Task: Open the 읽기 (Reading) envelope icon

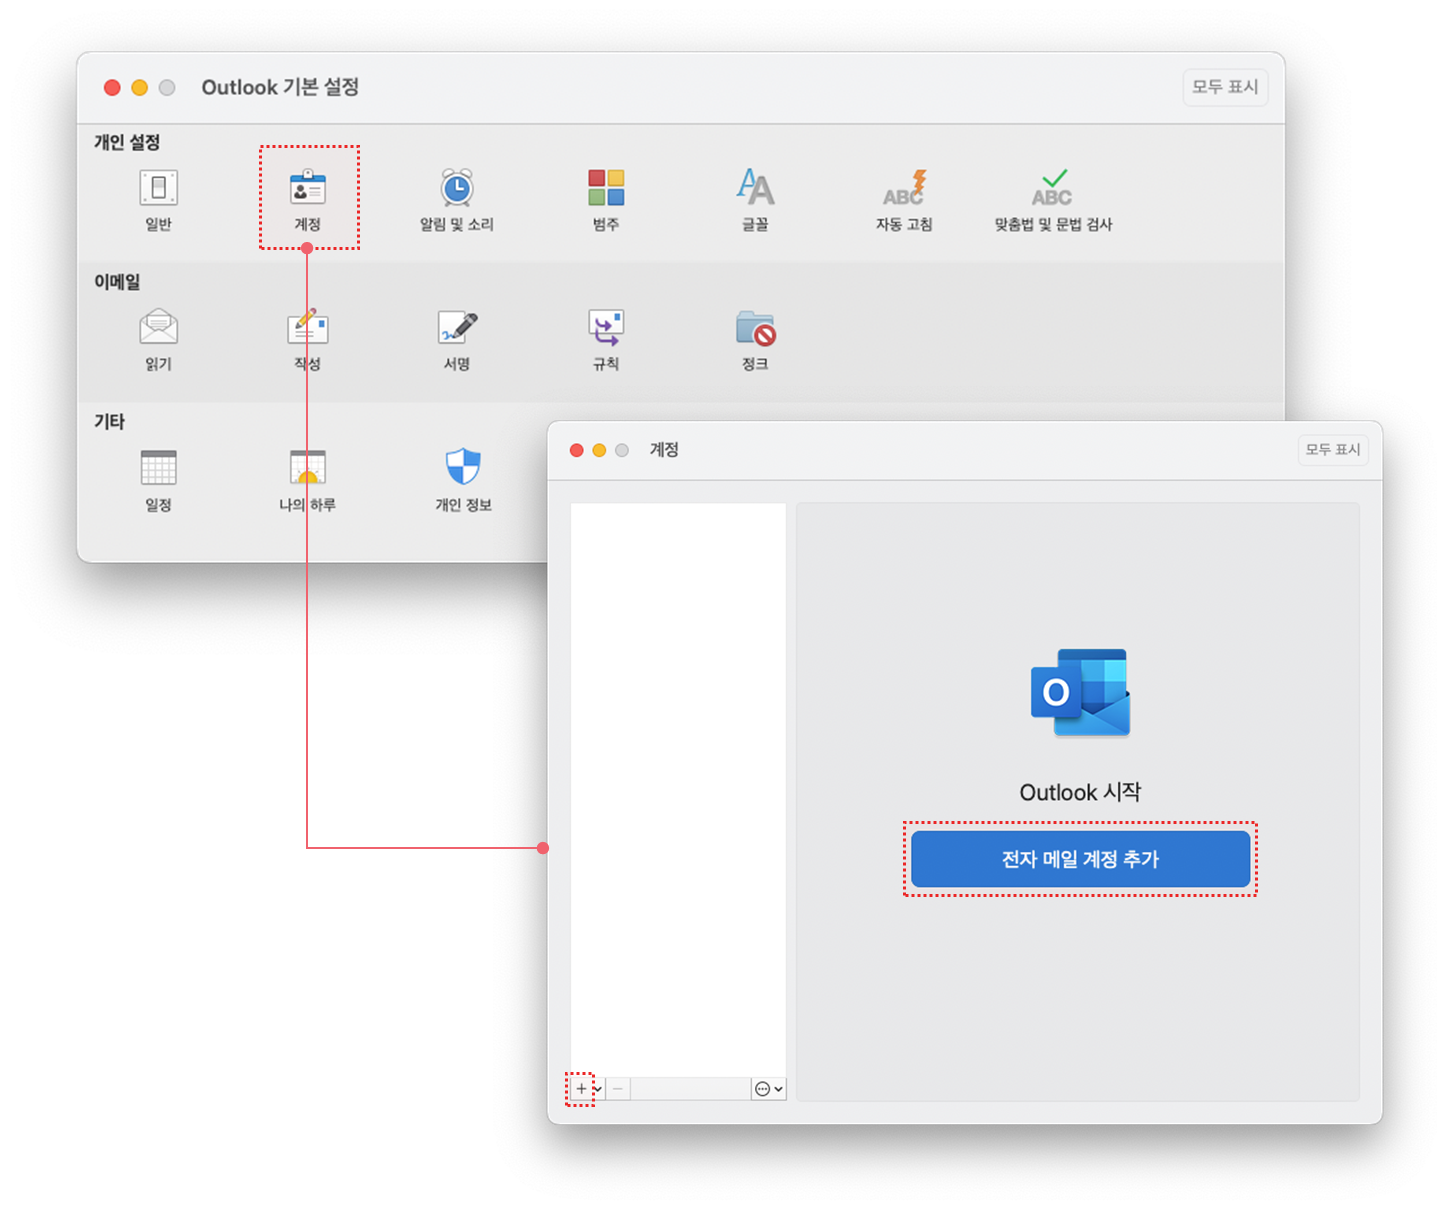Action: click(x=158, y=328)
